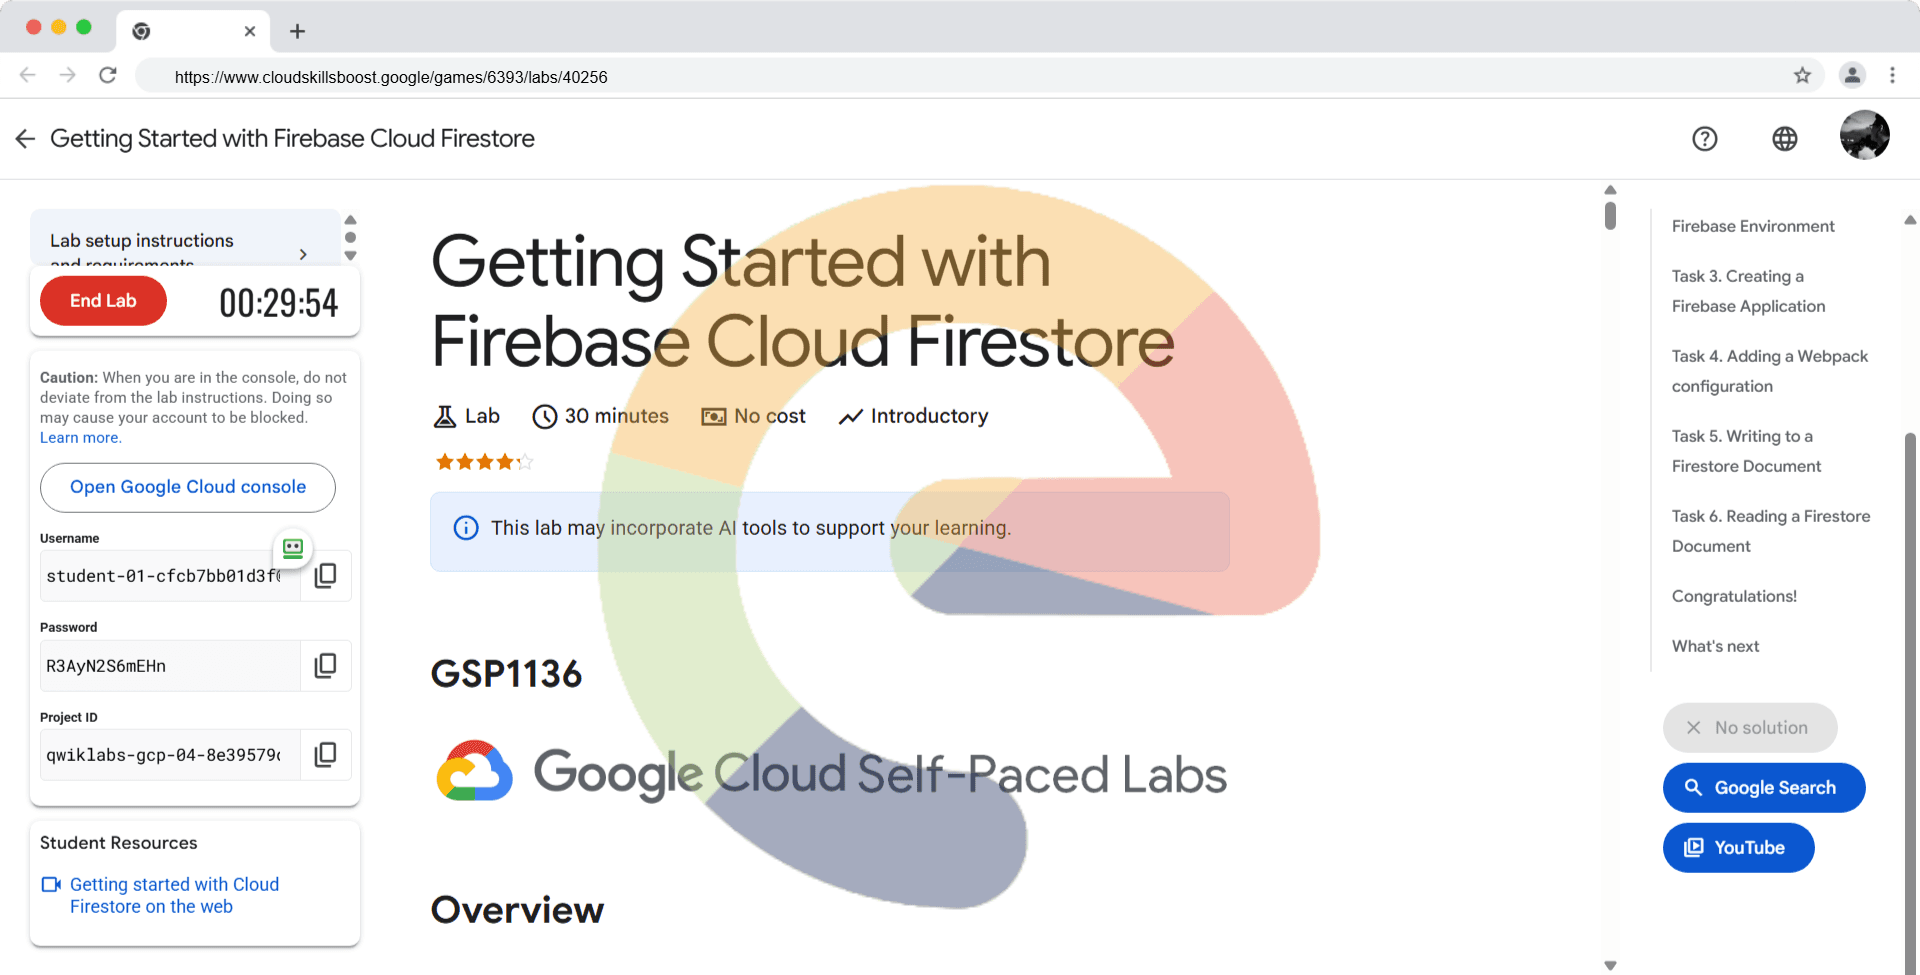Copy the username to clipboard
This screenshot has height=975, width=1920.
(x=325, y=576)
